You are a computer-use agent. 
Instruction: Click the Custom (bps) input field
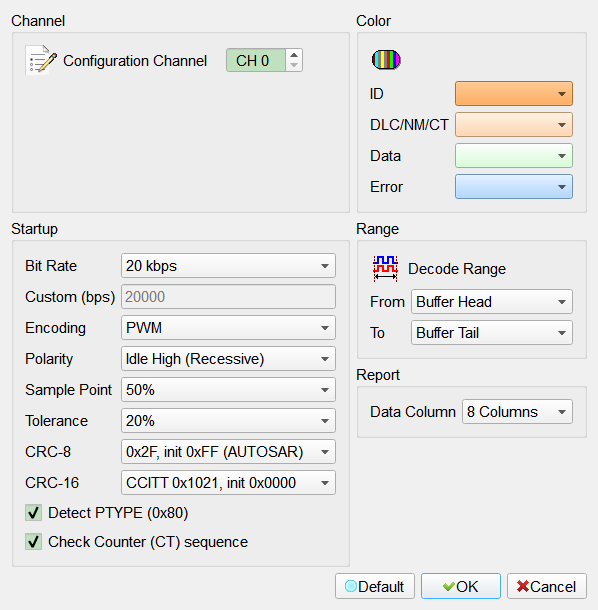pos(228,297)
